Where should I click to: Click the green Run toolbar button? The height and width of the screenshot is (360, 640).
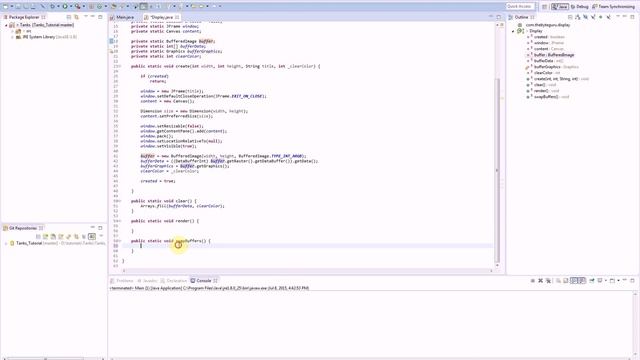coord(65,6)
